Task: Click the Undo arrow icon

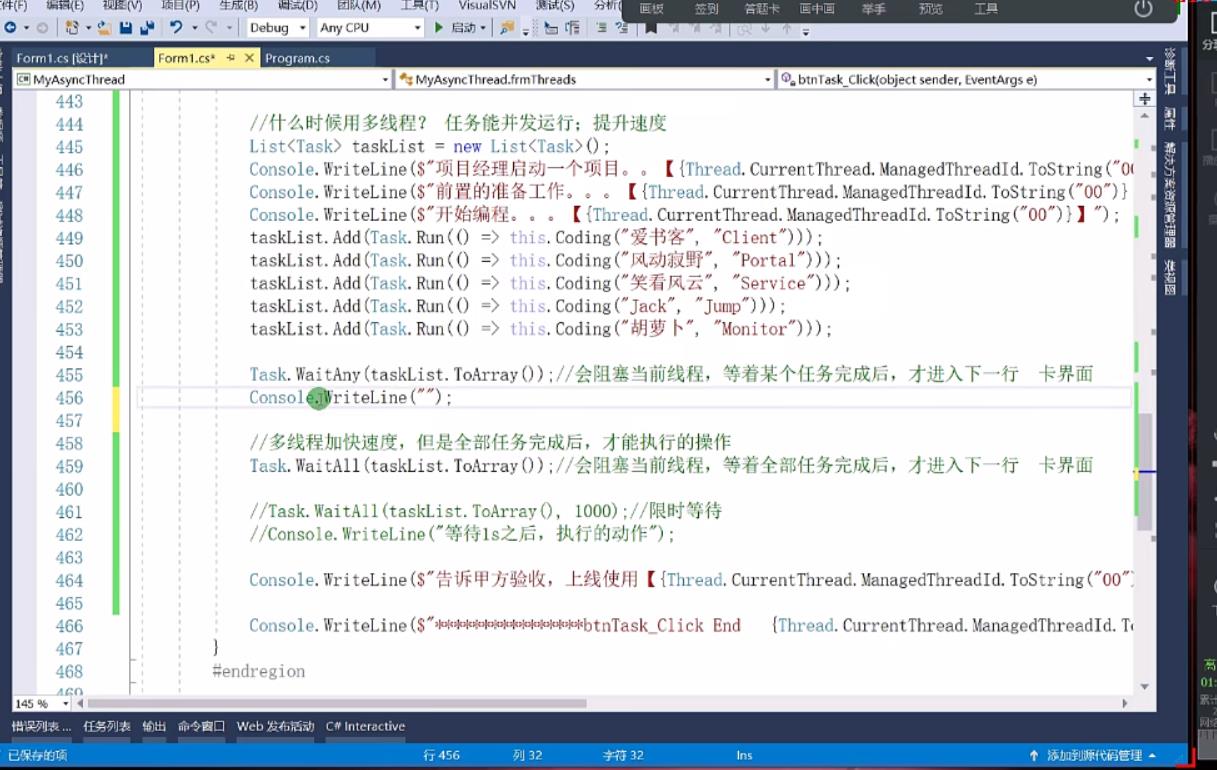Action: [x=176, y=28]
